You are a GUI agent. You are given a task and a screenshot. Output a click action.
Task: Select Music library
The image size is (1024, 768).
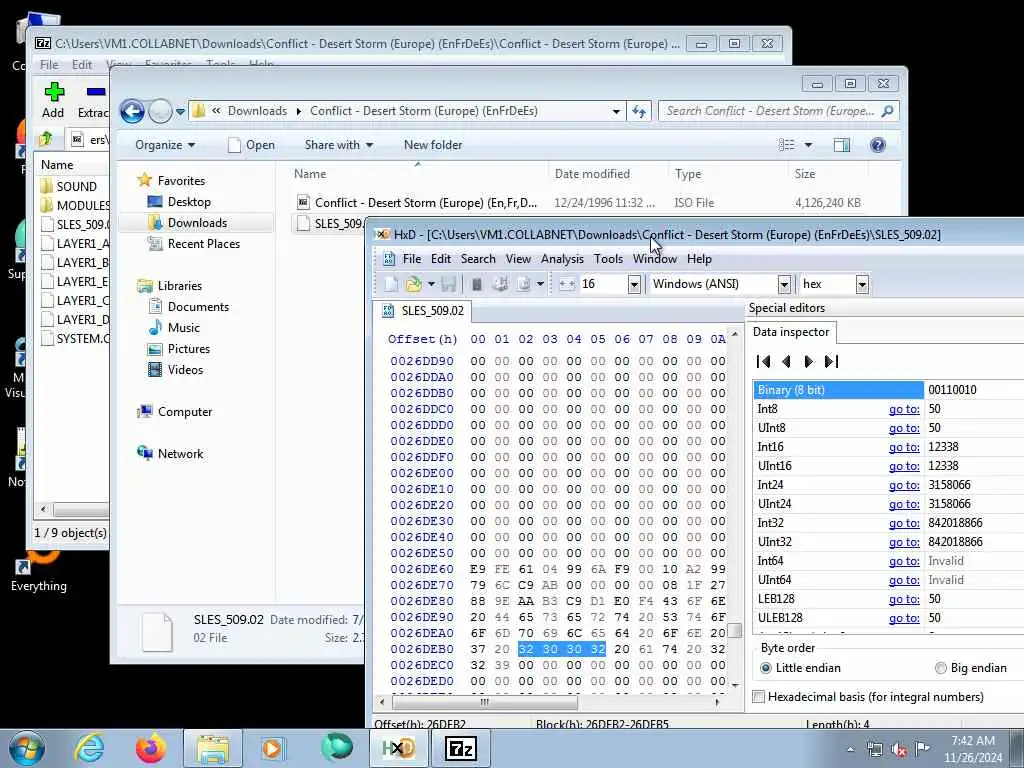click(184, 328)
